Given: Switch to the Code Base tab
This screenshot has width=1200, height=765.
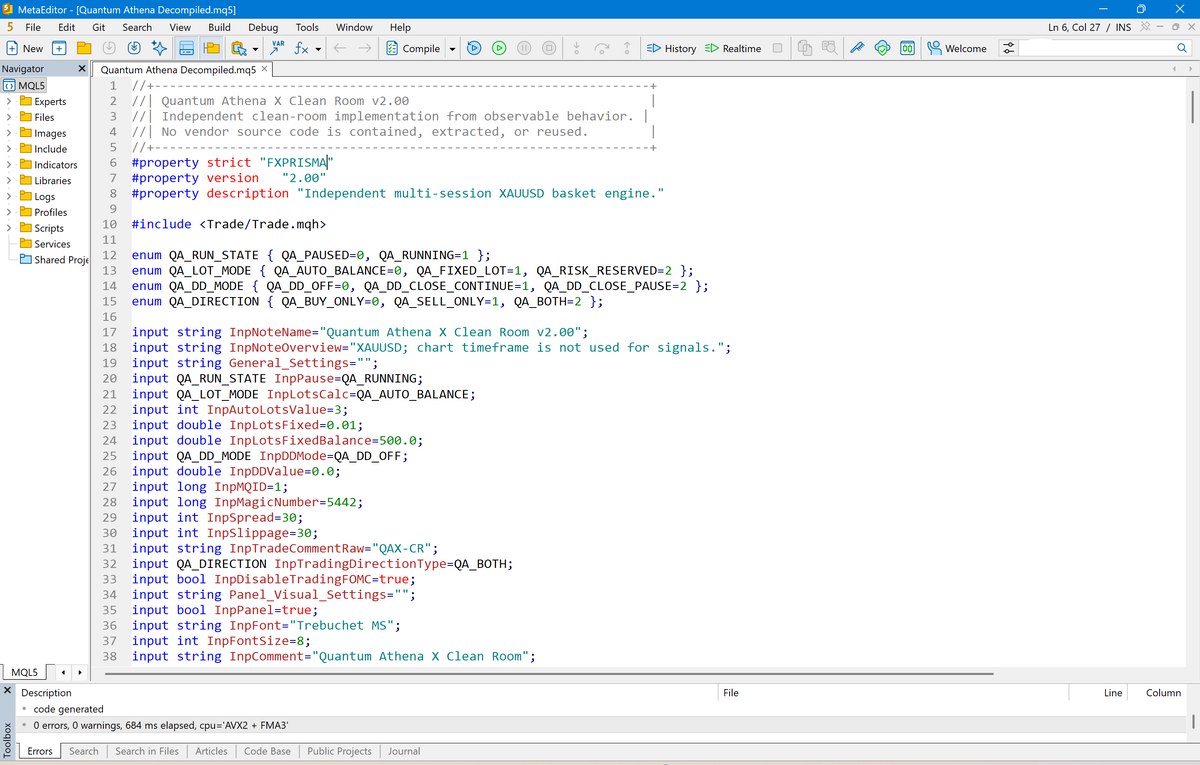Looking at the screenshot, I should [267, 751].
